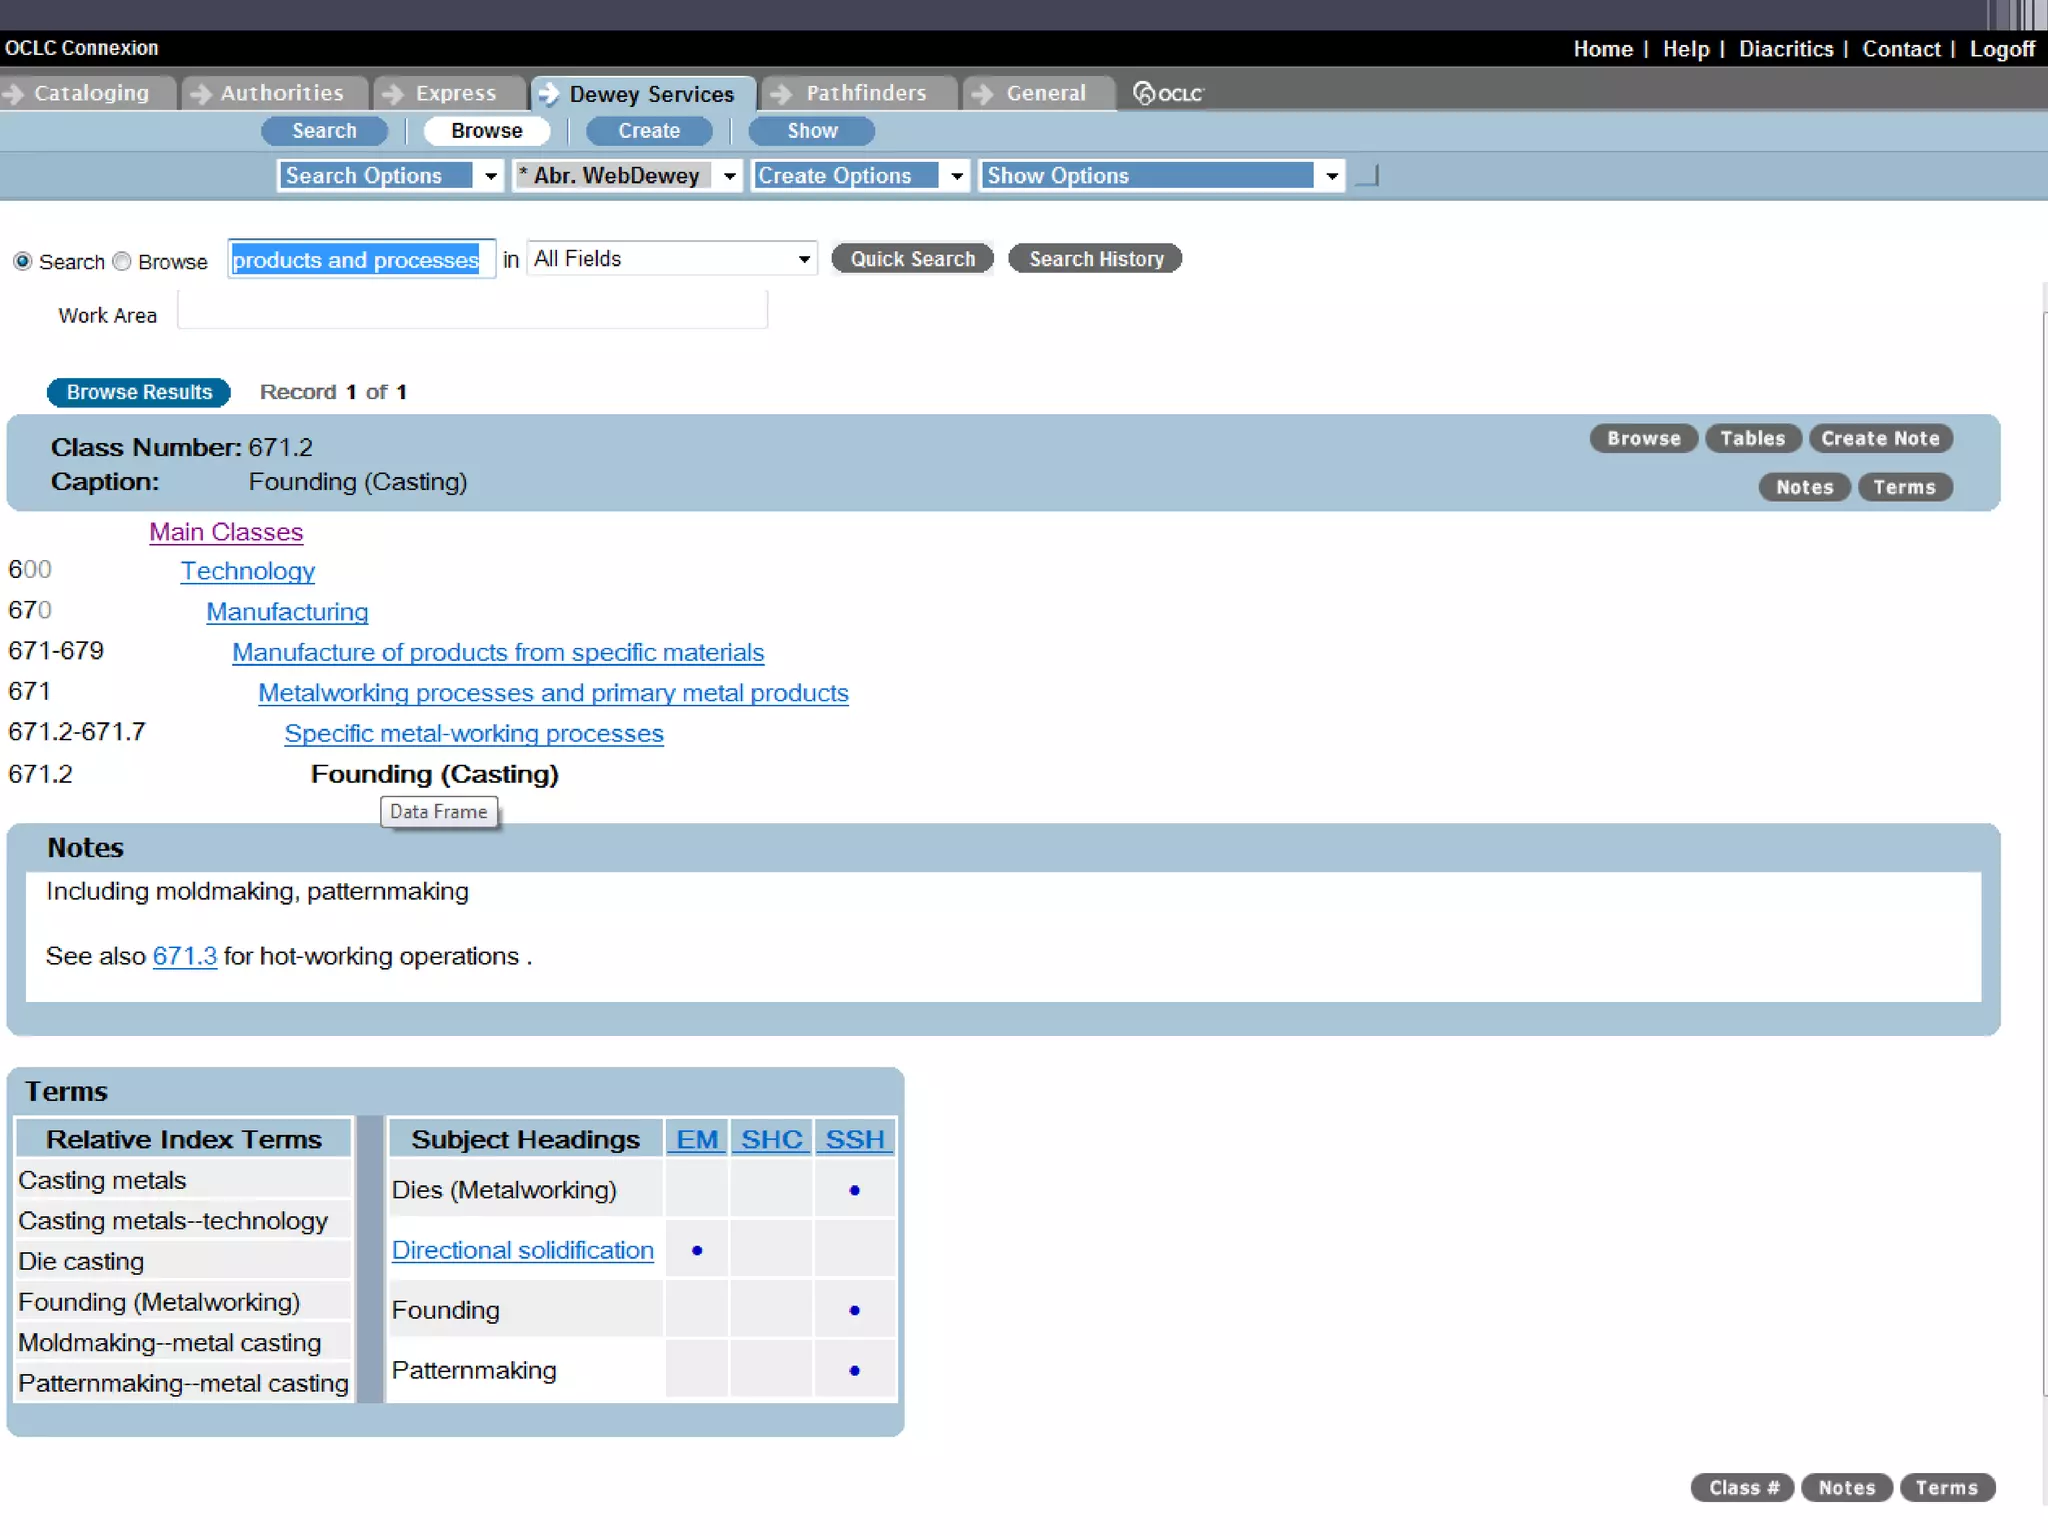Click the Pathfinders tab arrow icon
This screenshot has width=2048, height=1536.
tap(782, 93)
